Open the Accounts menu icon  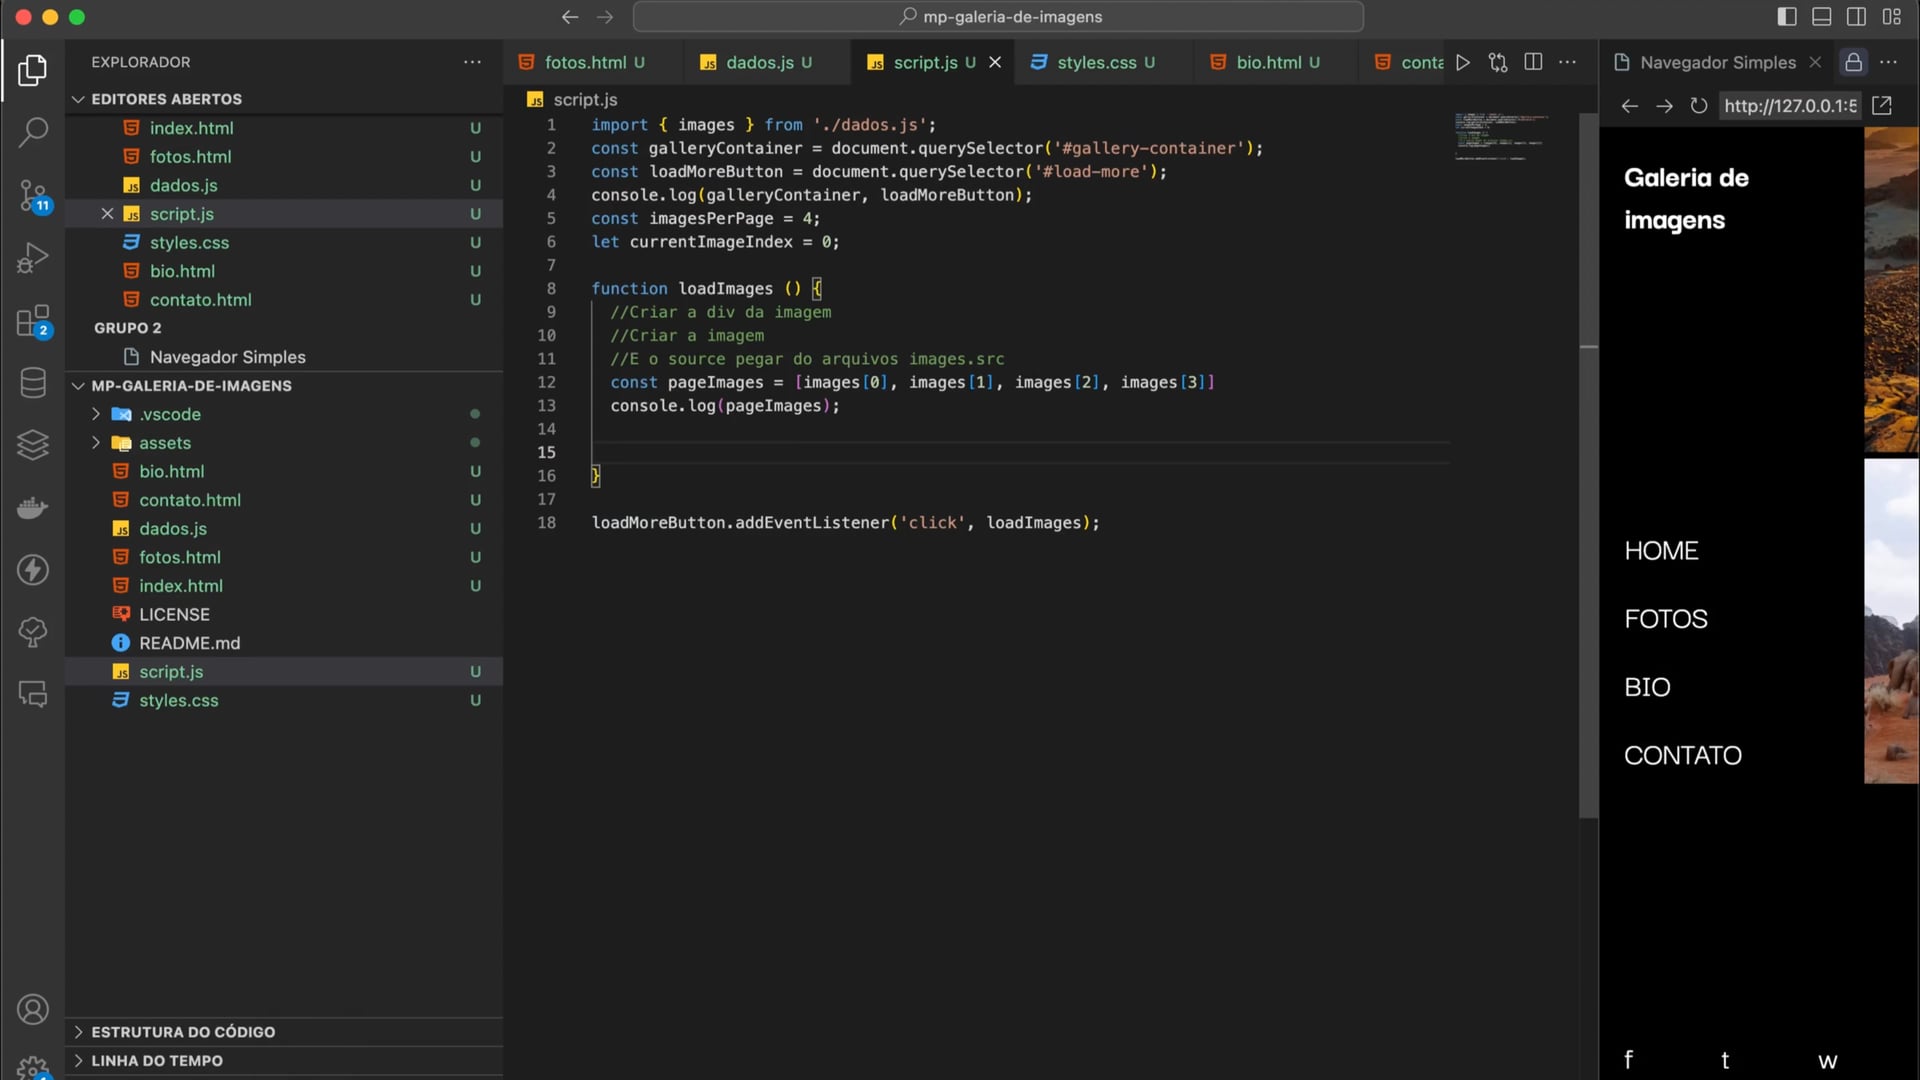(x=33, y=1010)
